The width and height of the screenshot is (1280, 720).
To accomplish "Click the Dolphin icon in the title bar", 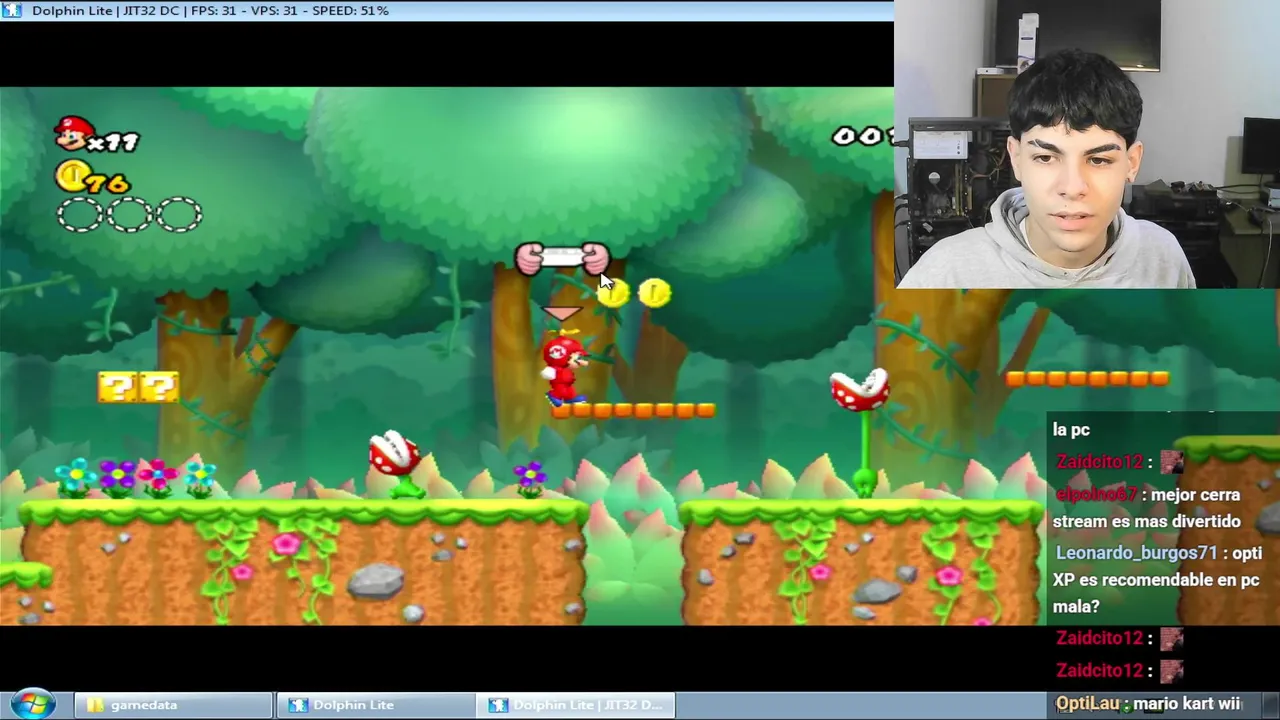I will coord(14,10).
